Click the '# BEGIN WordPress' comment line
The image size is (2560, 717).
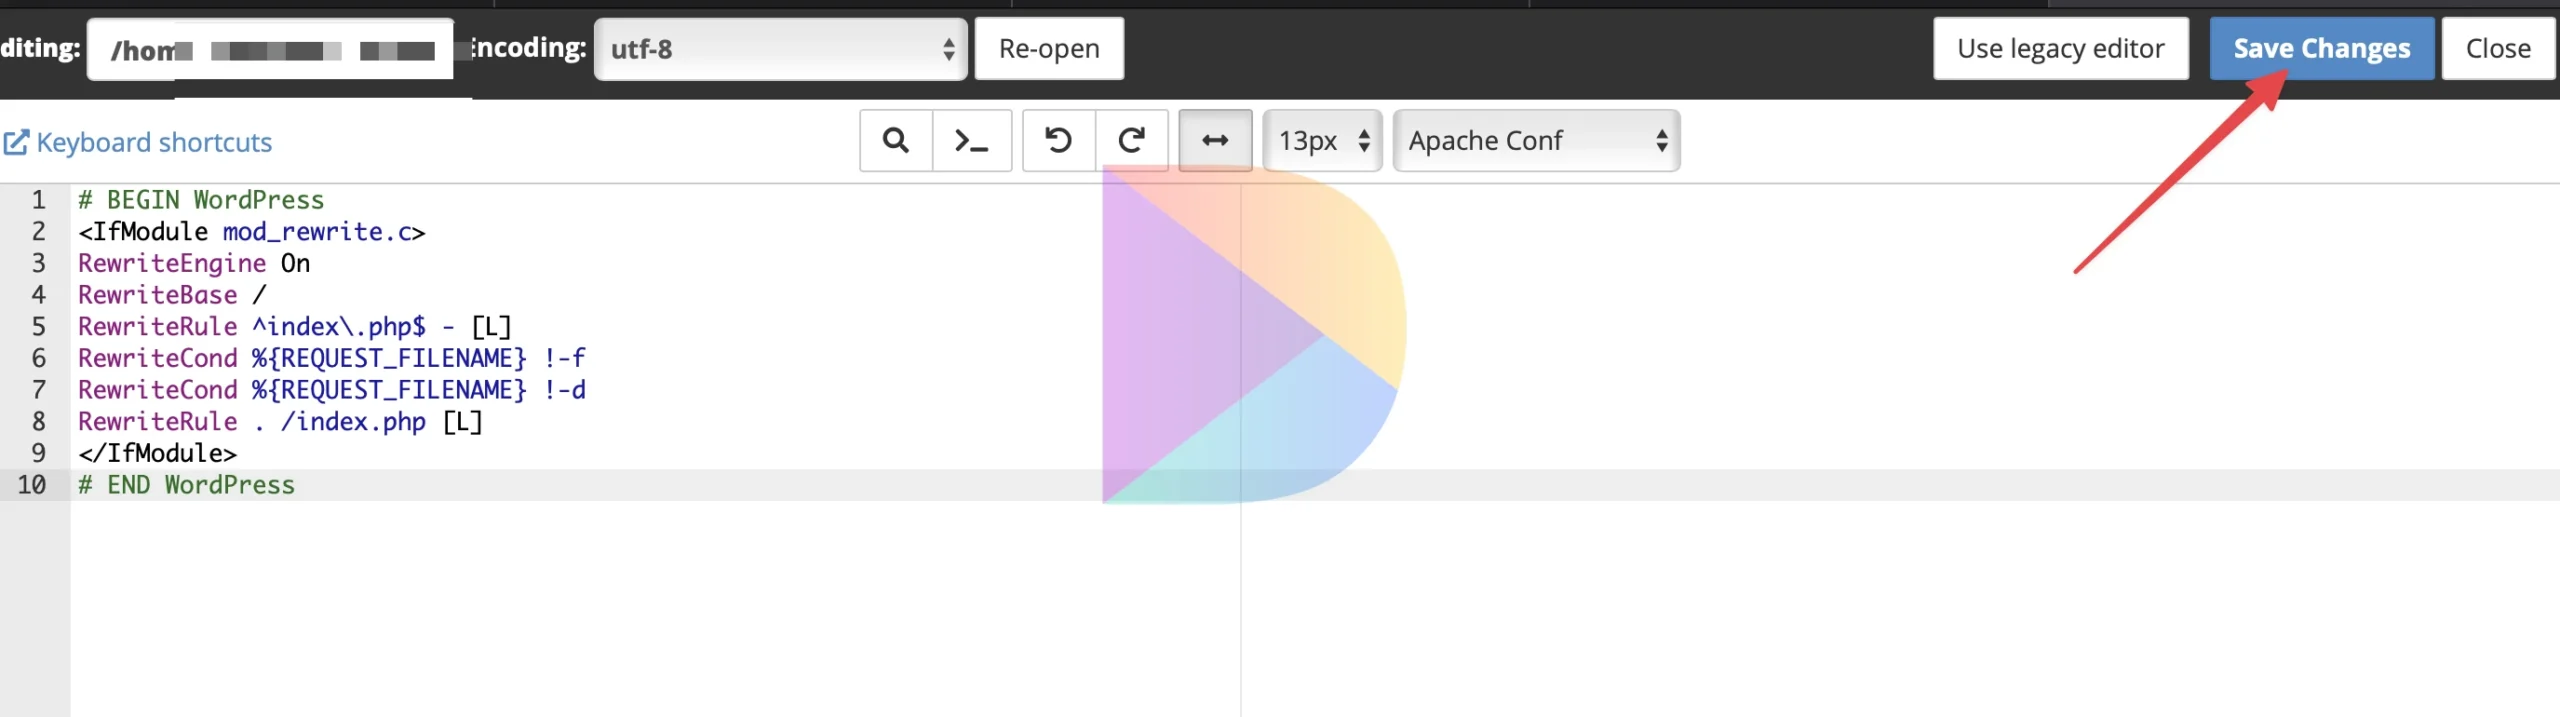(x=201, y=200)
